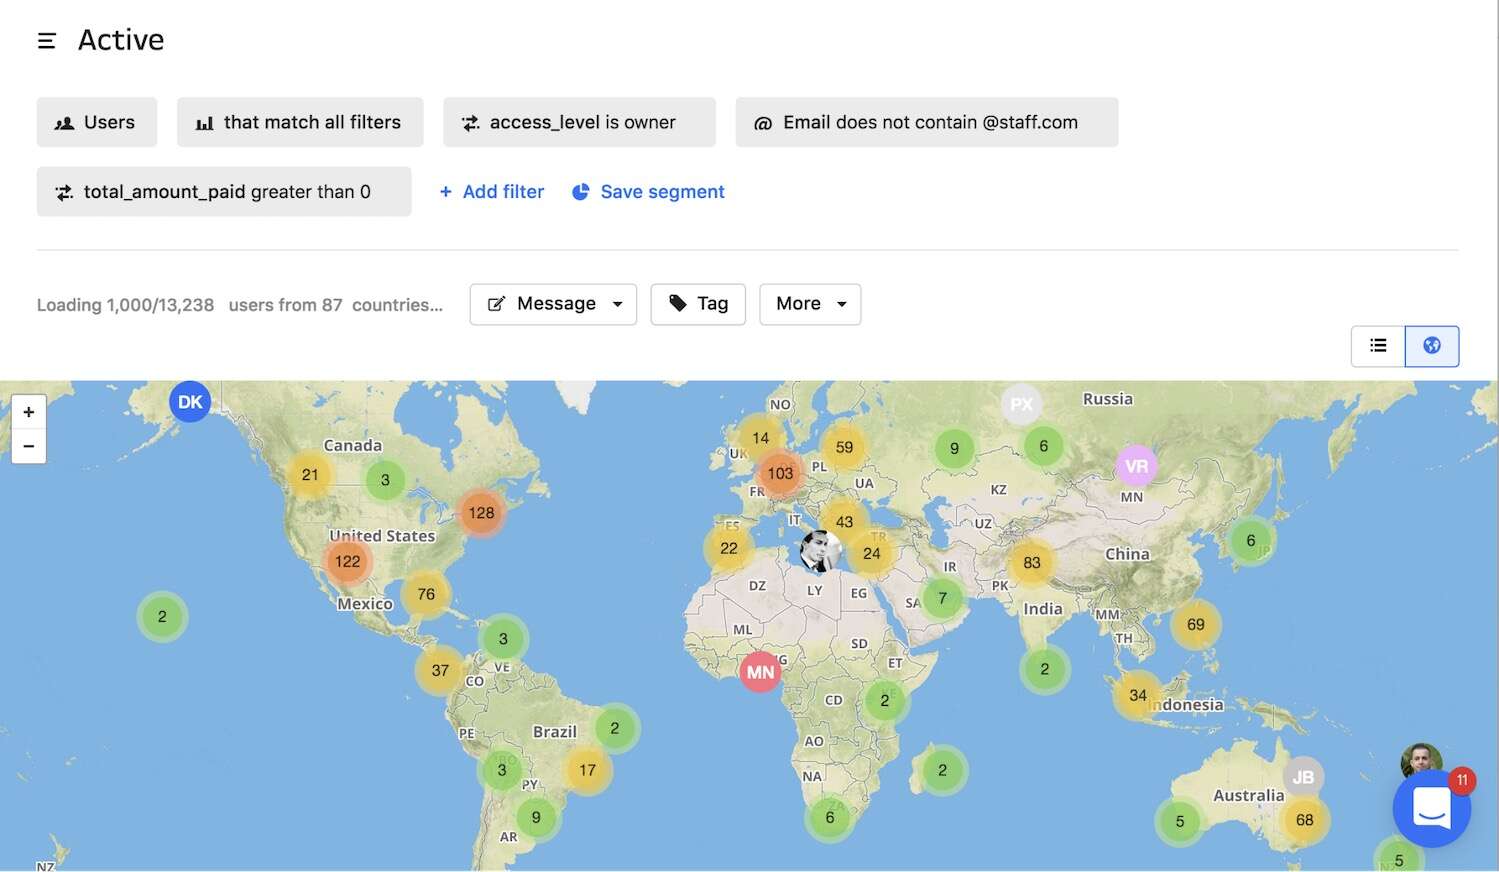Select the VR user avatar on map
1499x872 pixels.
1136,466
